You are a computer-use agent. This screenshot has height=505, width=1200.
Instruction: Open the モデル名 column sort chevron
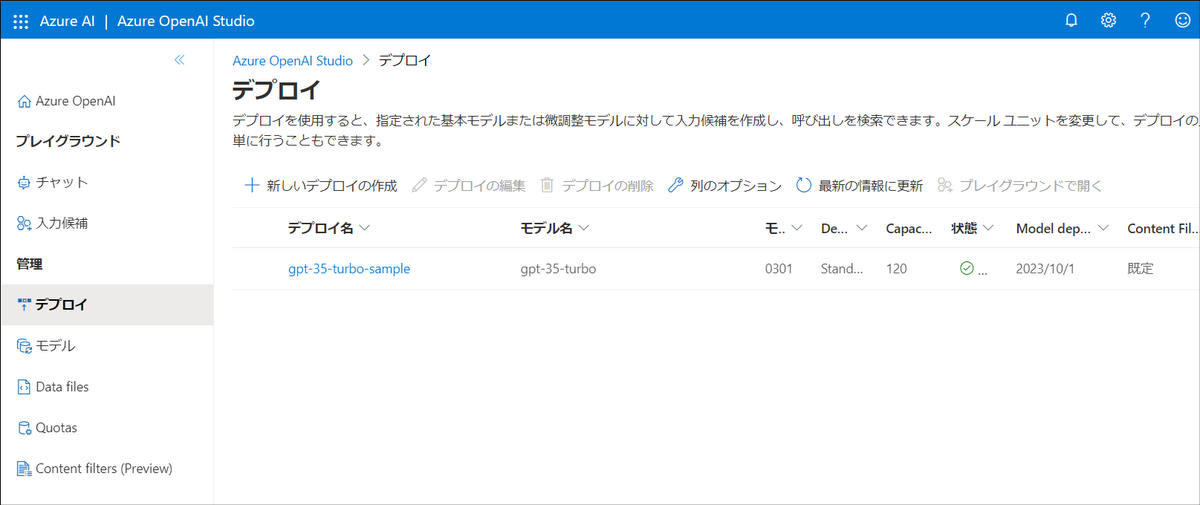pyautogui.click(x=583, y=229)
